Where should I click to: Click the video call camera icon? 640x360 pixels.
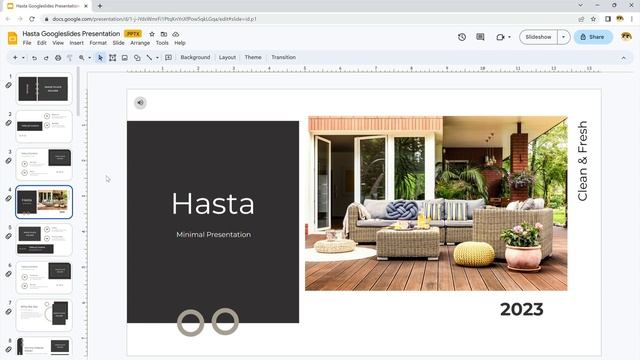click(x=500, y=37)
